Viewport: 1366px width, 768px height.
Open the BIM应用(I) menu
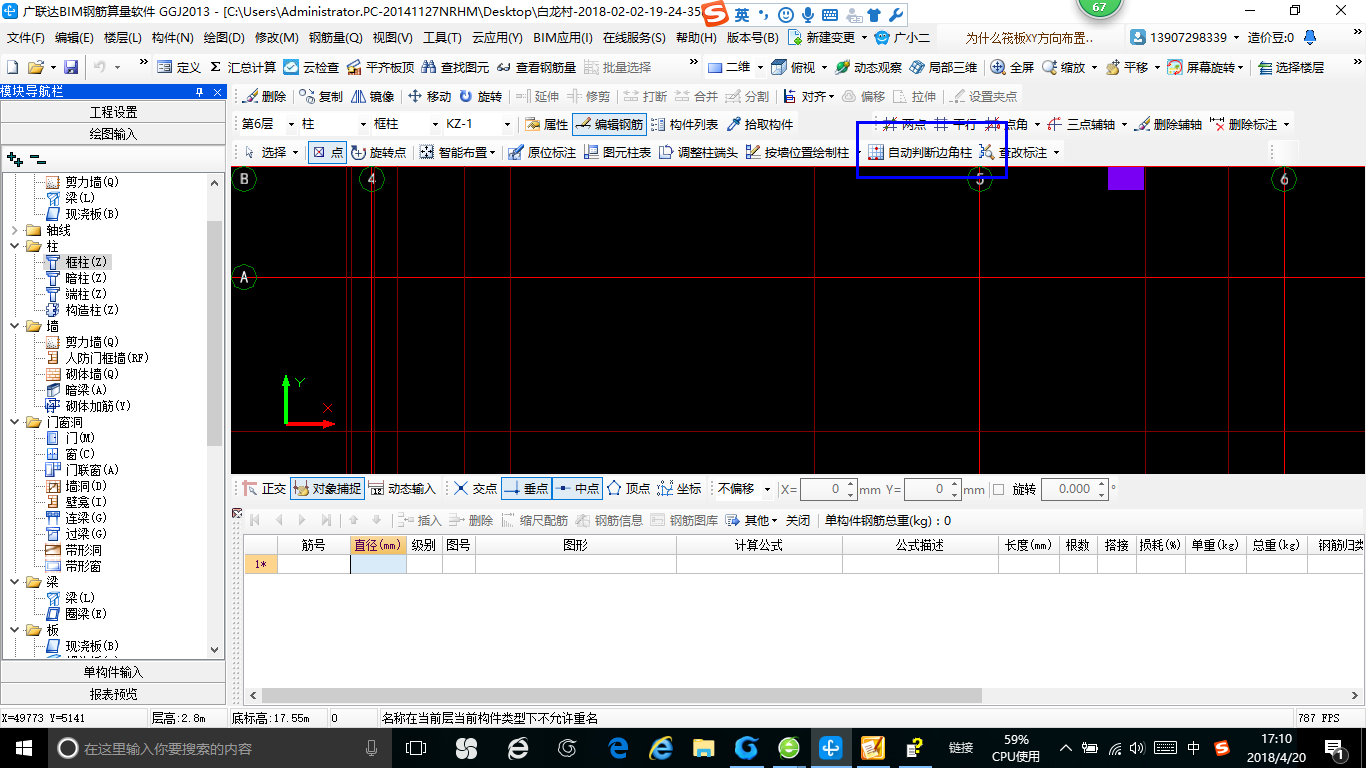pos(563,38)
